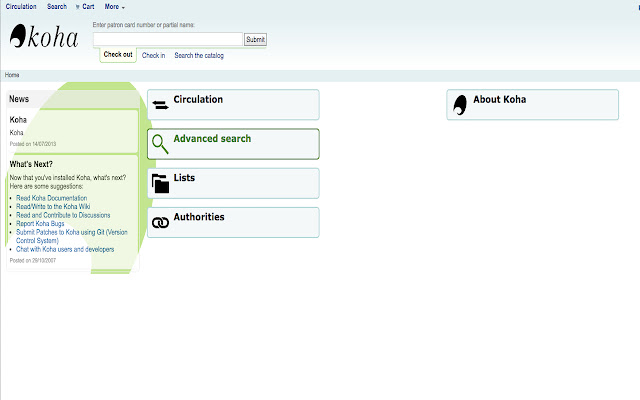Go to the Home breadcrumb link
The height and width of the screenshot is (400, 640).
(x=12, y=75)
